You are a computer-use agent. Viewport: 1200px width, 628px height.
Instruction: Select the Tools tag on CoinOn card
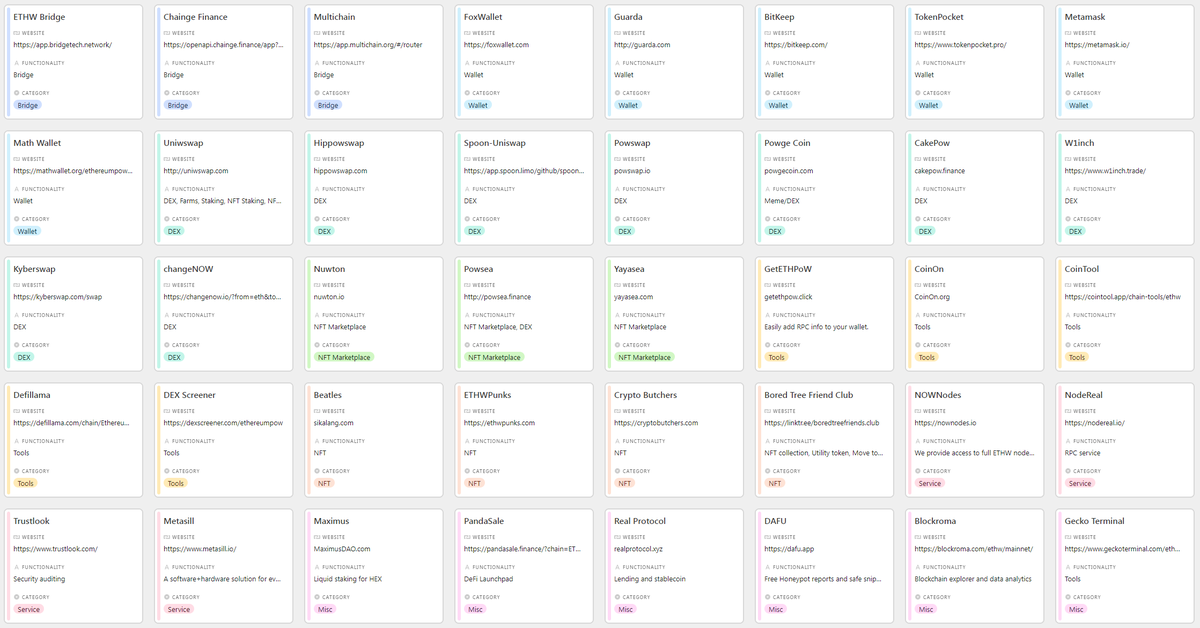[927, 357]
